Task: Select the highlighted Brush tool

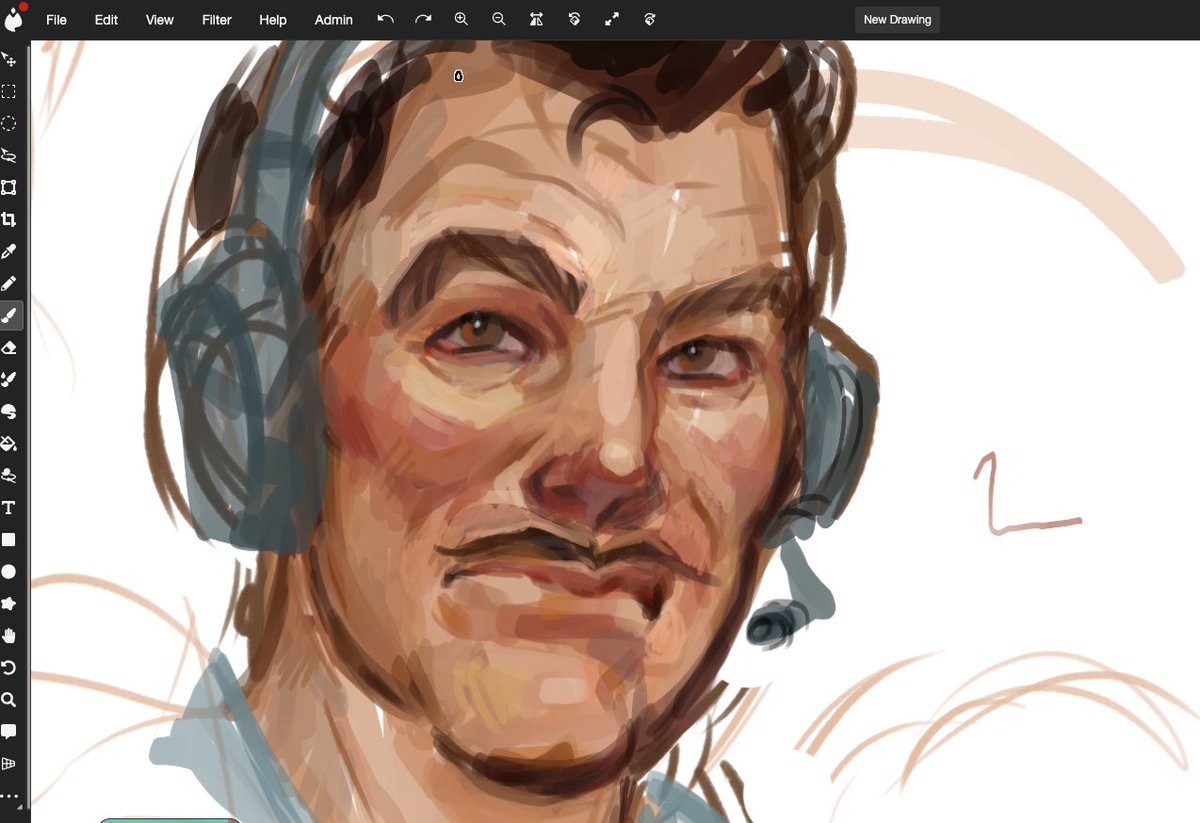Action: click(x=9, y=316)
